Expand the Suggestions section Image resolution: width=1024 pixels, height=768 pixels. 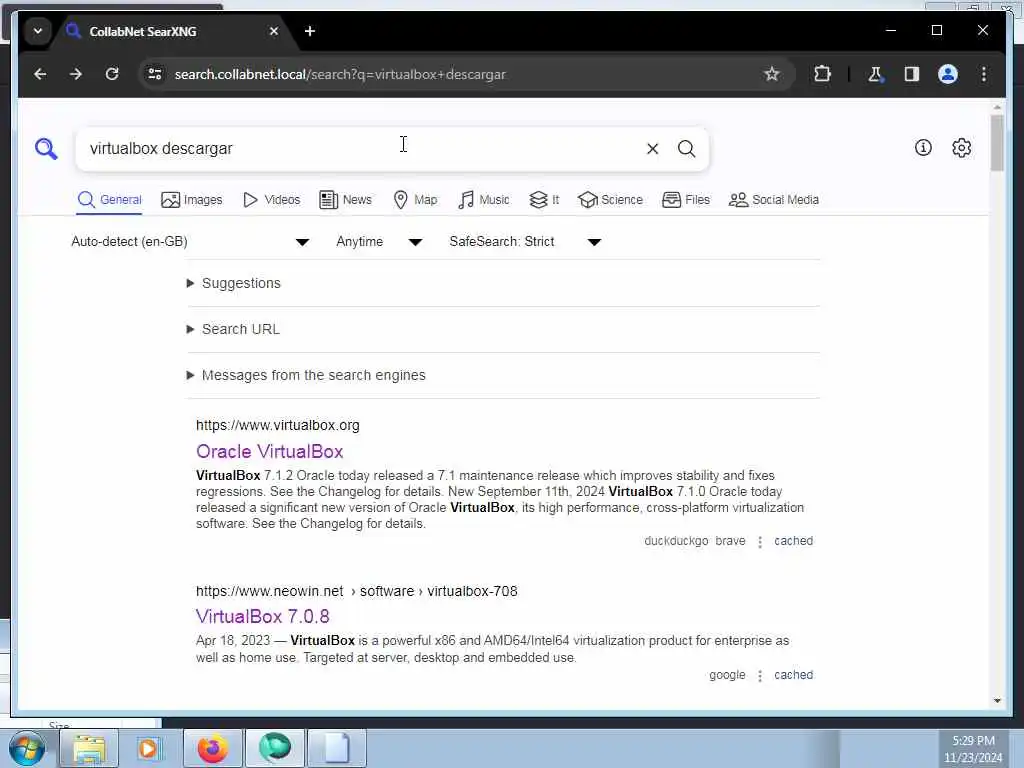click(234, 283)
